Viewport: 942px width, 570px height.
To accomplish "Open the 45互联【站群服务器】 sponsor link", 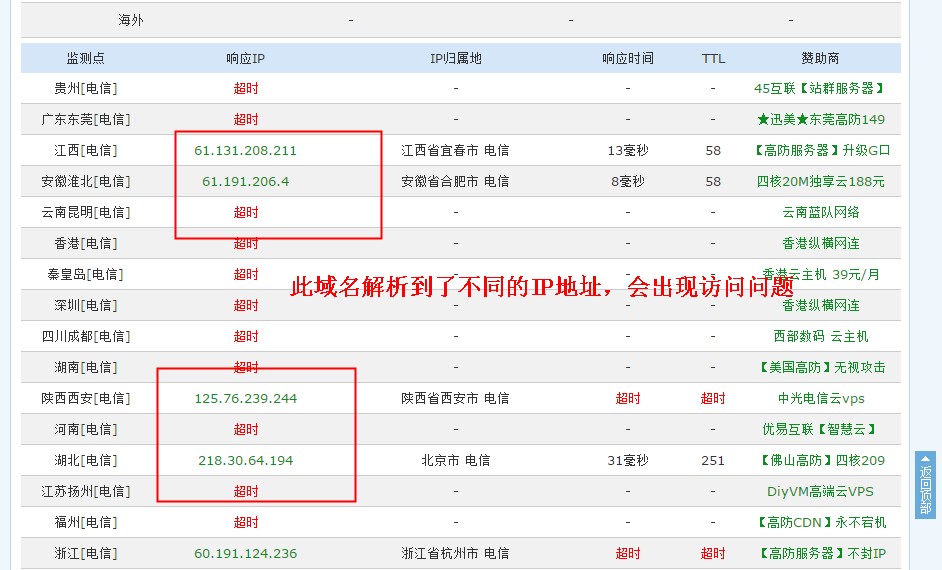I will pos(820,88).
